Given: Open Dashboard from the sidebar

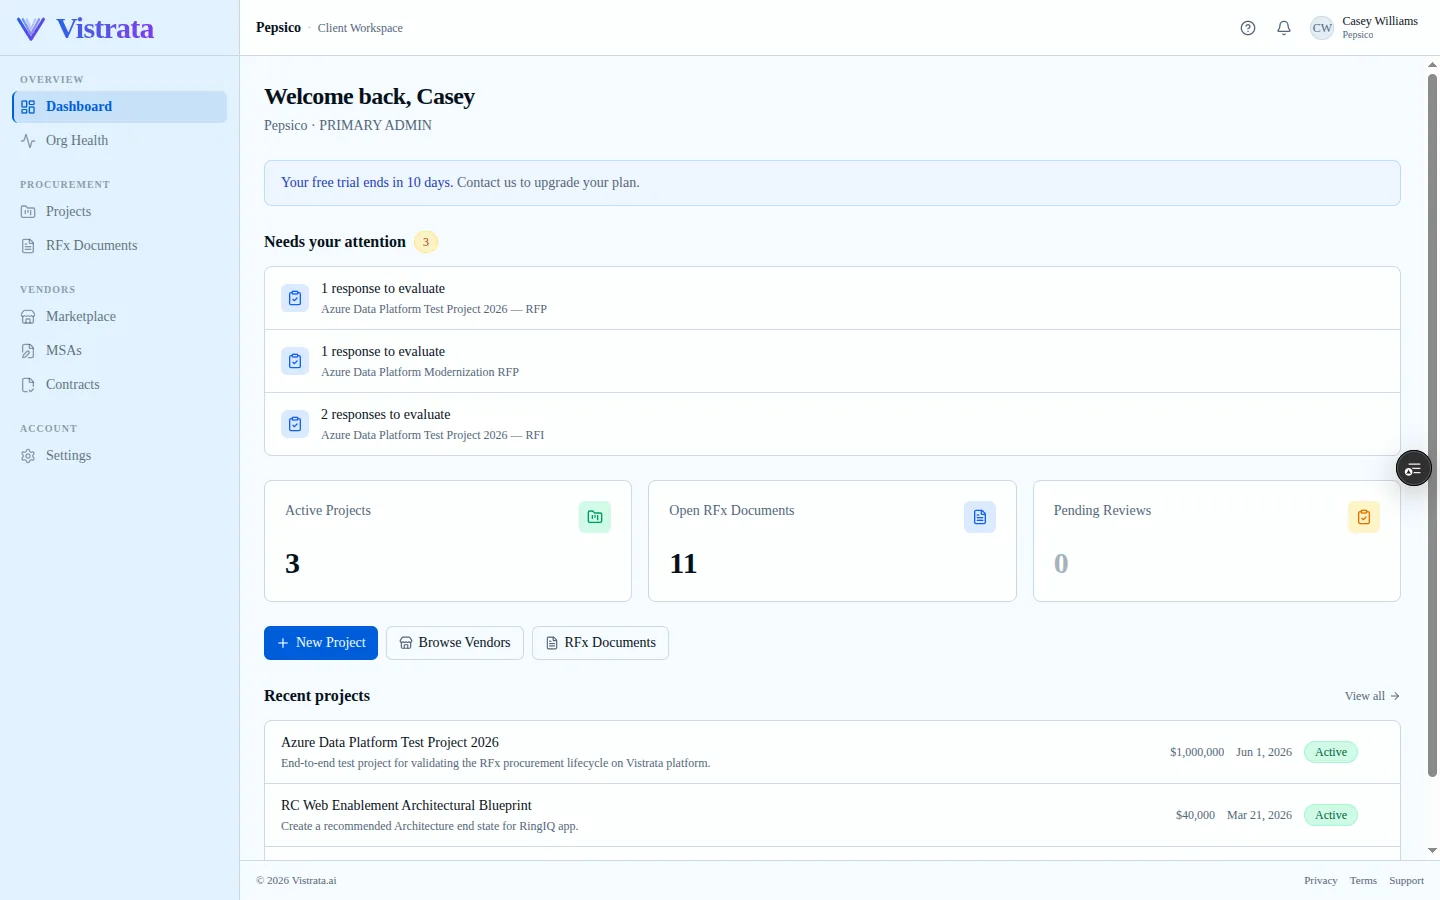Looking at the screenshot, I should pyautogui.click(x=120, y=107).
